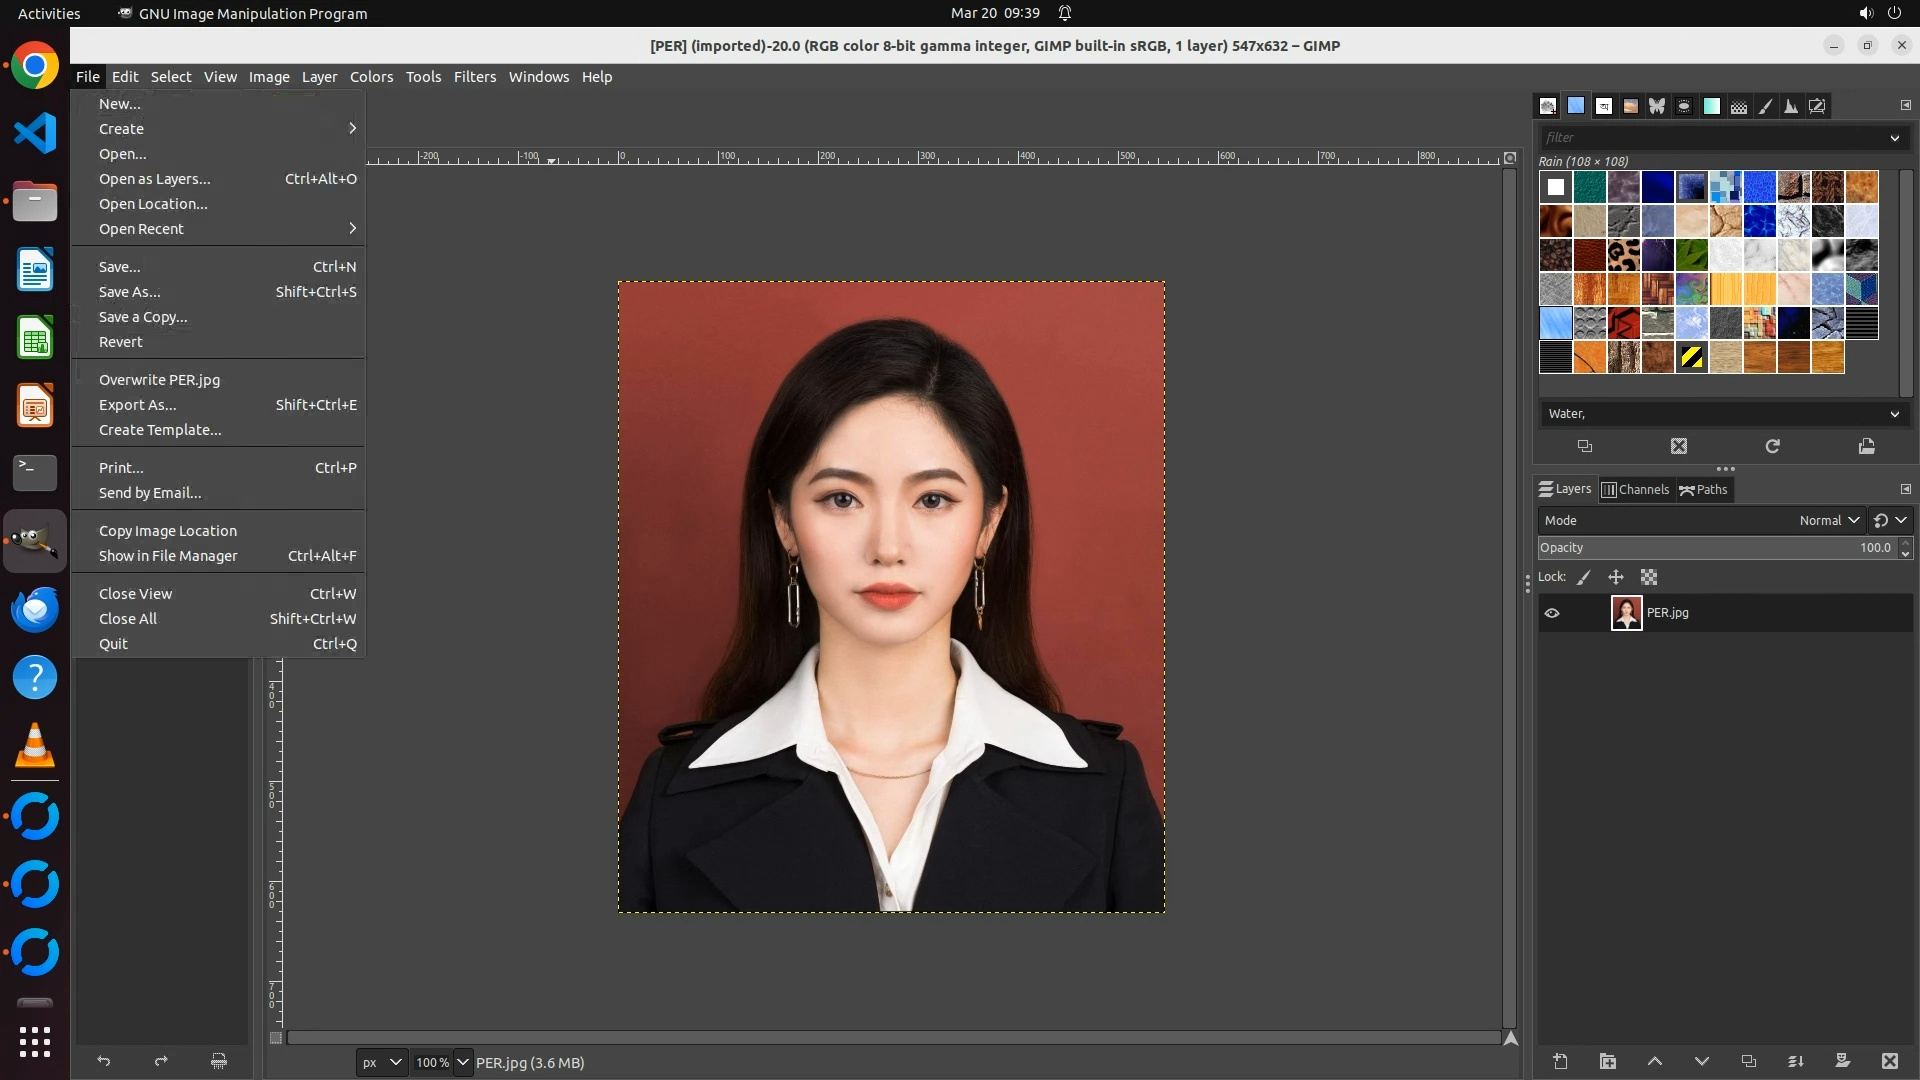
Task: Click the merge layers down icon
Action: coord(1795,1061)
